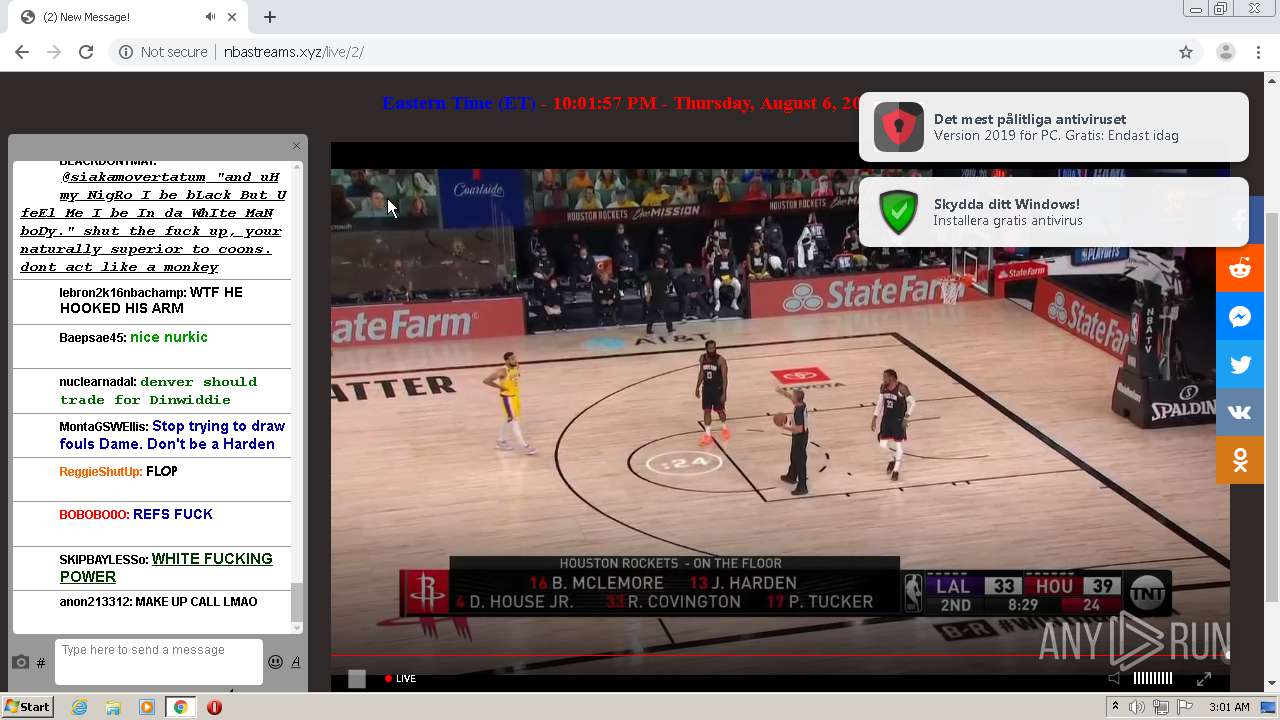Open Action Center flag icon
This screenshot has height=720, width=1280.
(x=1183, y=707)
